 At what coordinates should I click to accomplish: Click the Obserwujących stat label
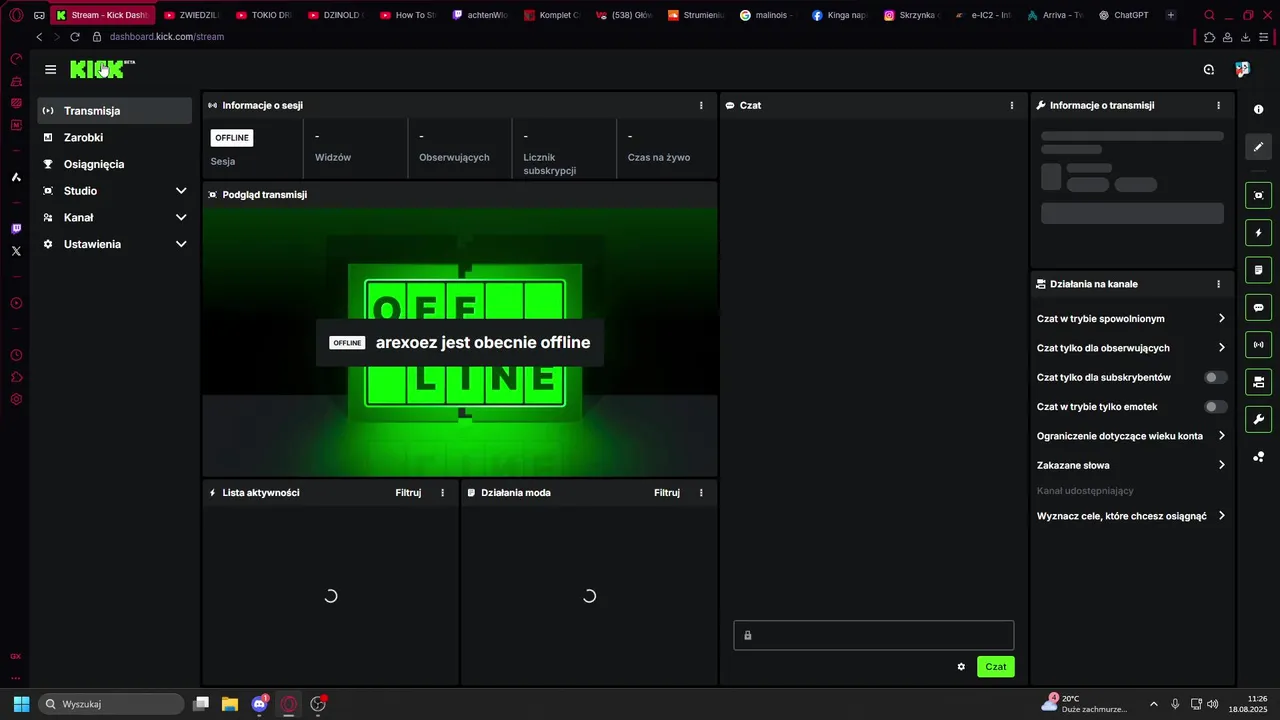pyautogui.click(x=454, y=158)
